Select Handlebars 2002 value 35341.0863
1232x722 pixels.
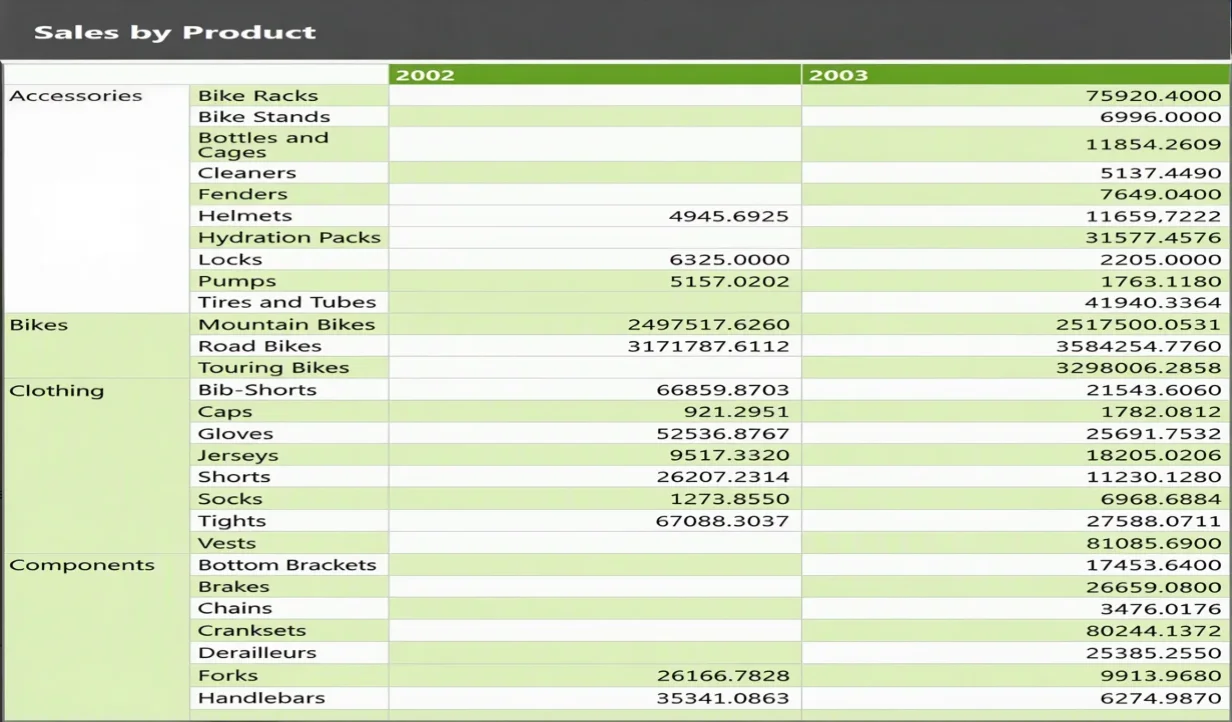[x=722, y=698]
